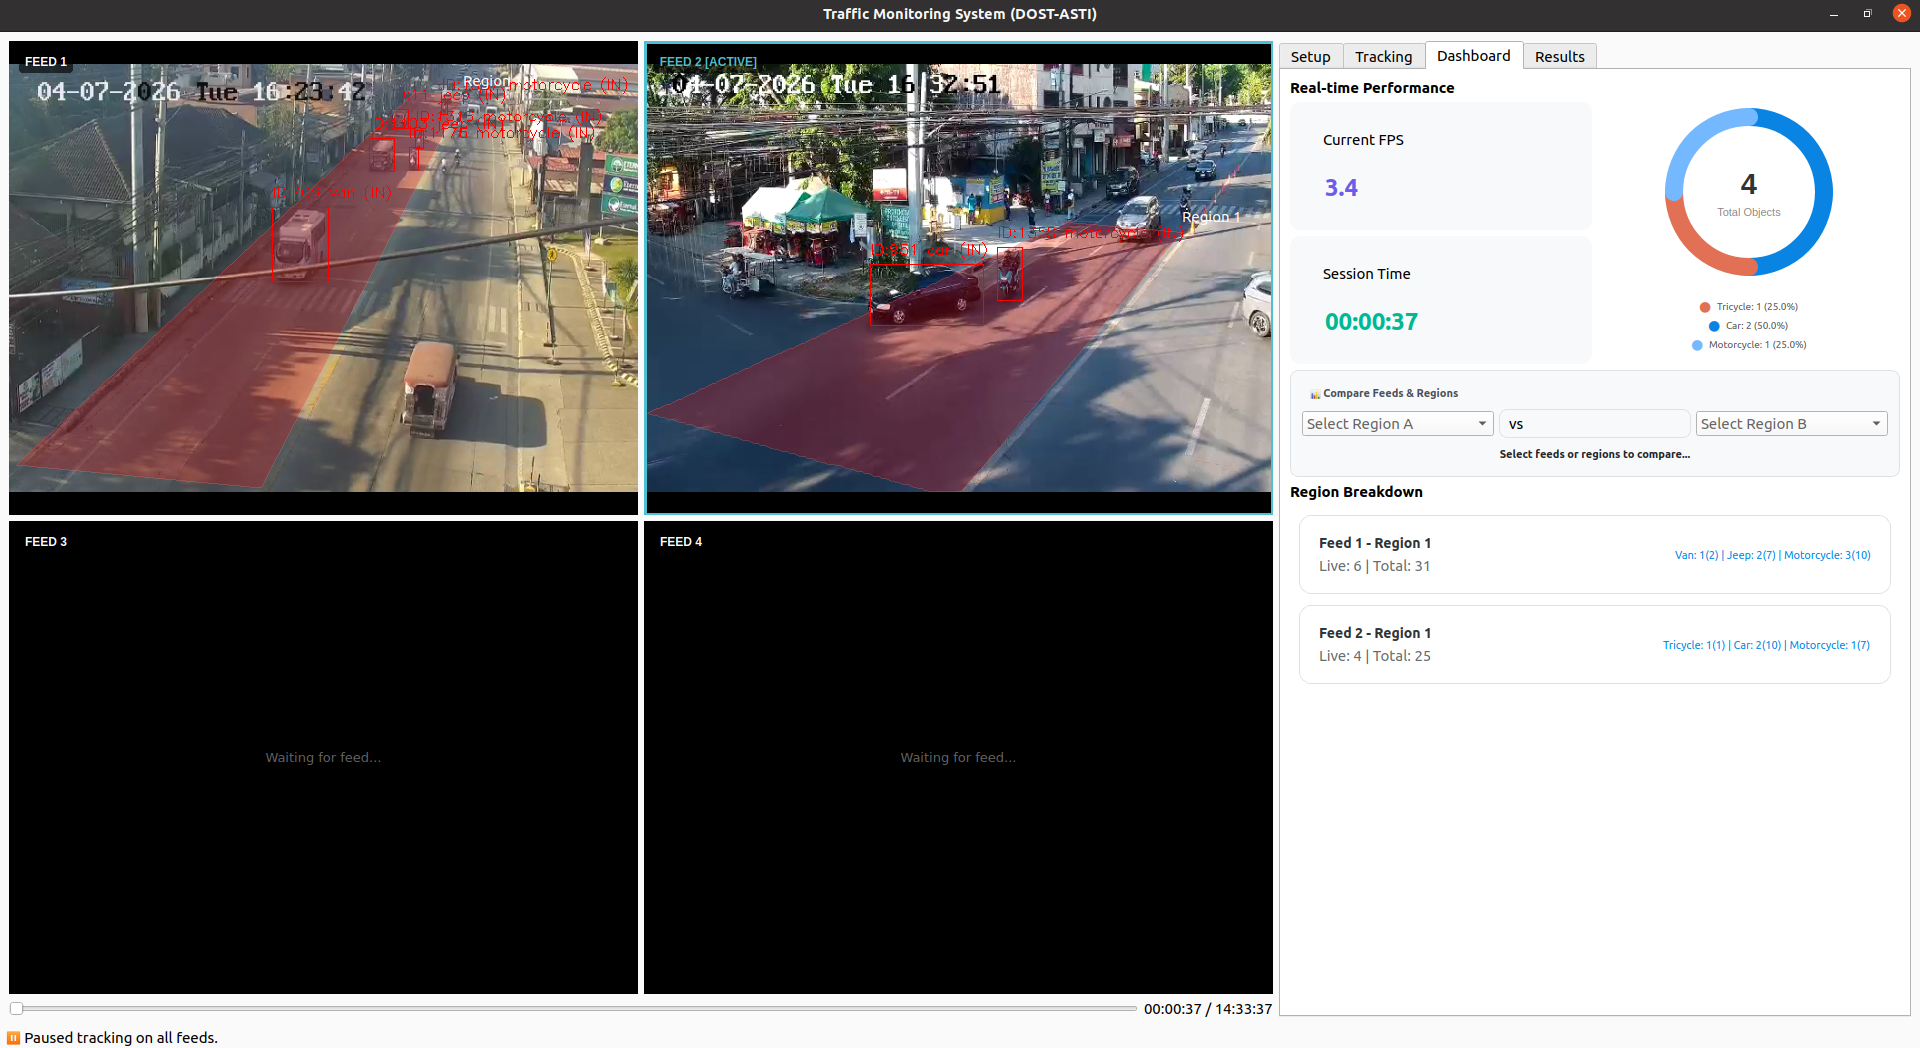Click the Feed 2 vehicle counts text

pyautogui.click(x=1766, y=645)
